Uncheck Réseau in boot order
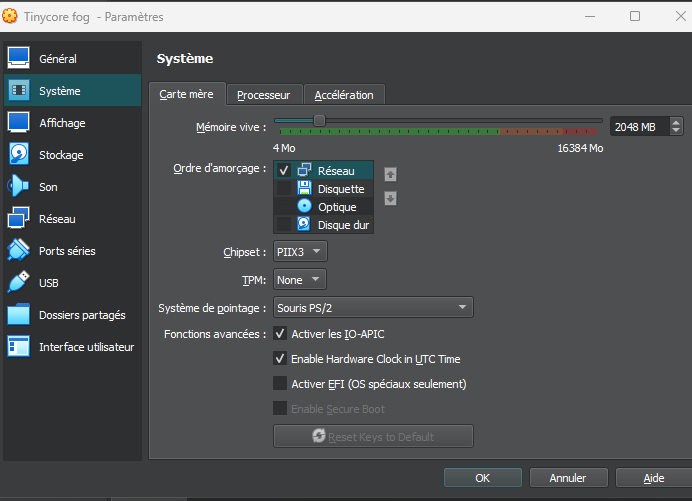 284,170
